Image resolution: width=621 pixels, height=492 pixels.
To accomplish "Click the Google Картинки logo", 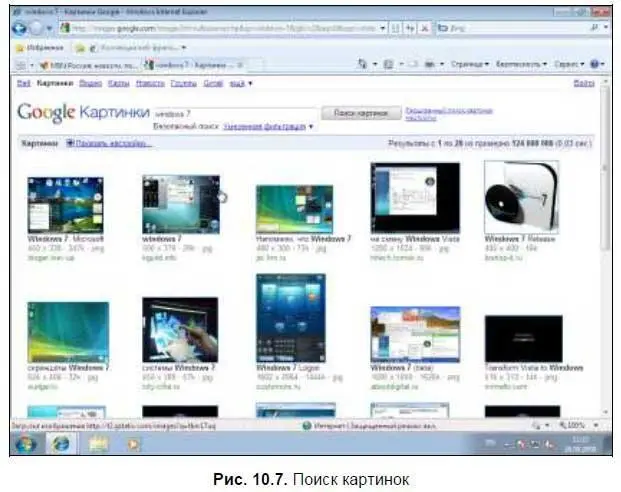I will (83, 113).
